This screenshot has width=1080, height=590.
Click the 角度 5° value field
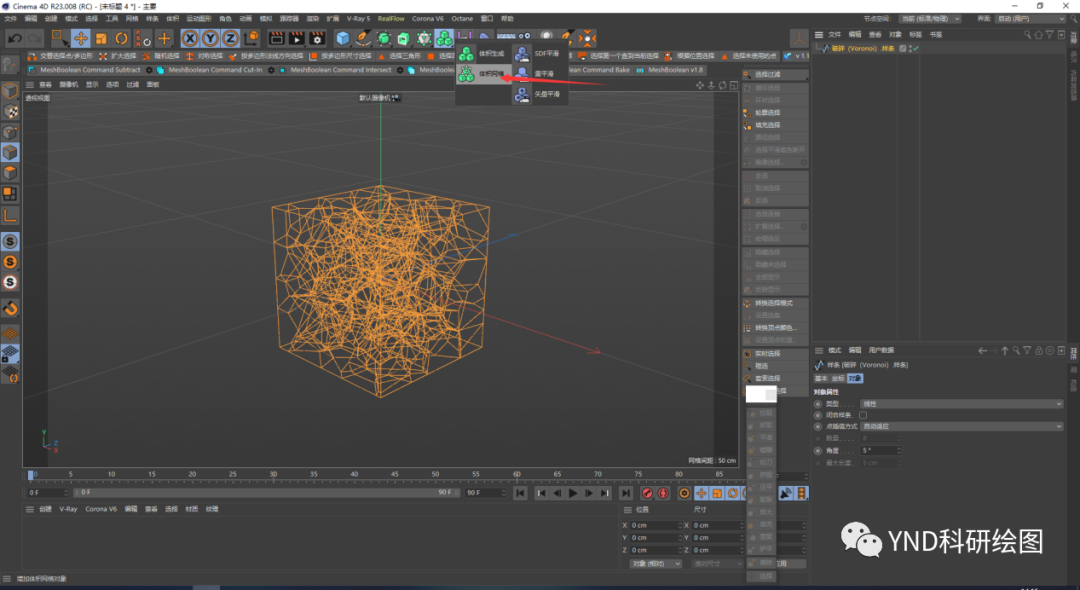coord(880,450)
